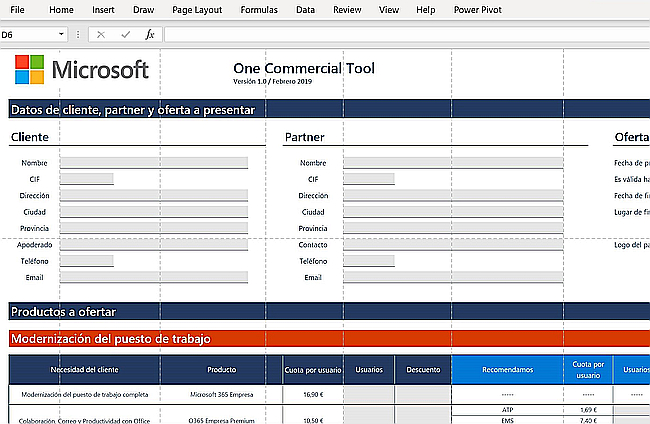Open the Formulas tab
This screenshot has width=650, height=424.
click(x=259, y=10)
